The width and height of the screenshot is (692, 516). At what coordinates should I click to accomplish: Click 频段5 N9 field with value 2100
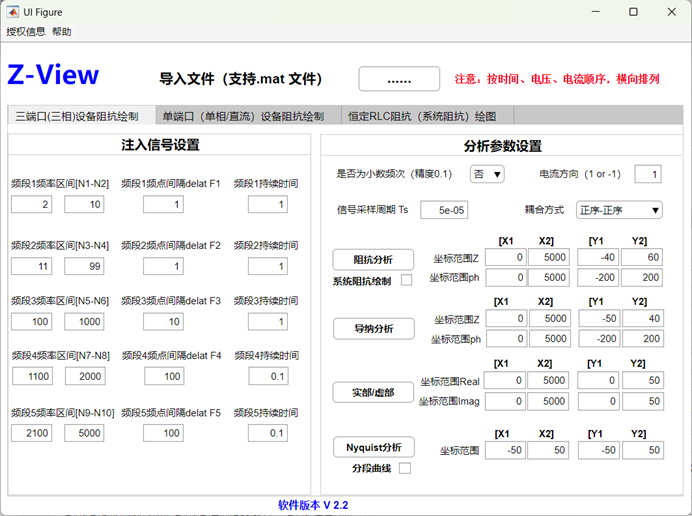pyautogui.click(x=31, y=433)
